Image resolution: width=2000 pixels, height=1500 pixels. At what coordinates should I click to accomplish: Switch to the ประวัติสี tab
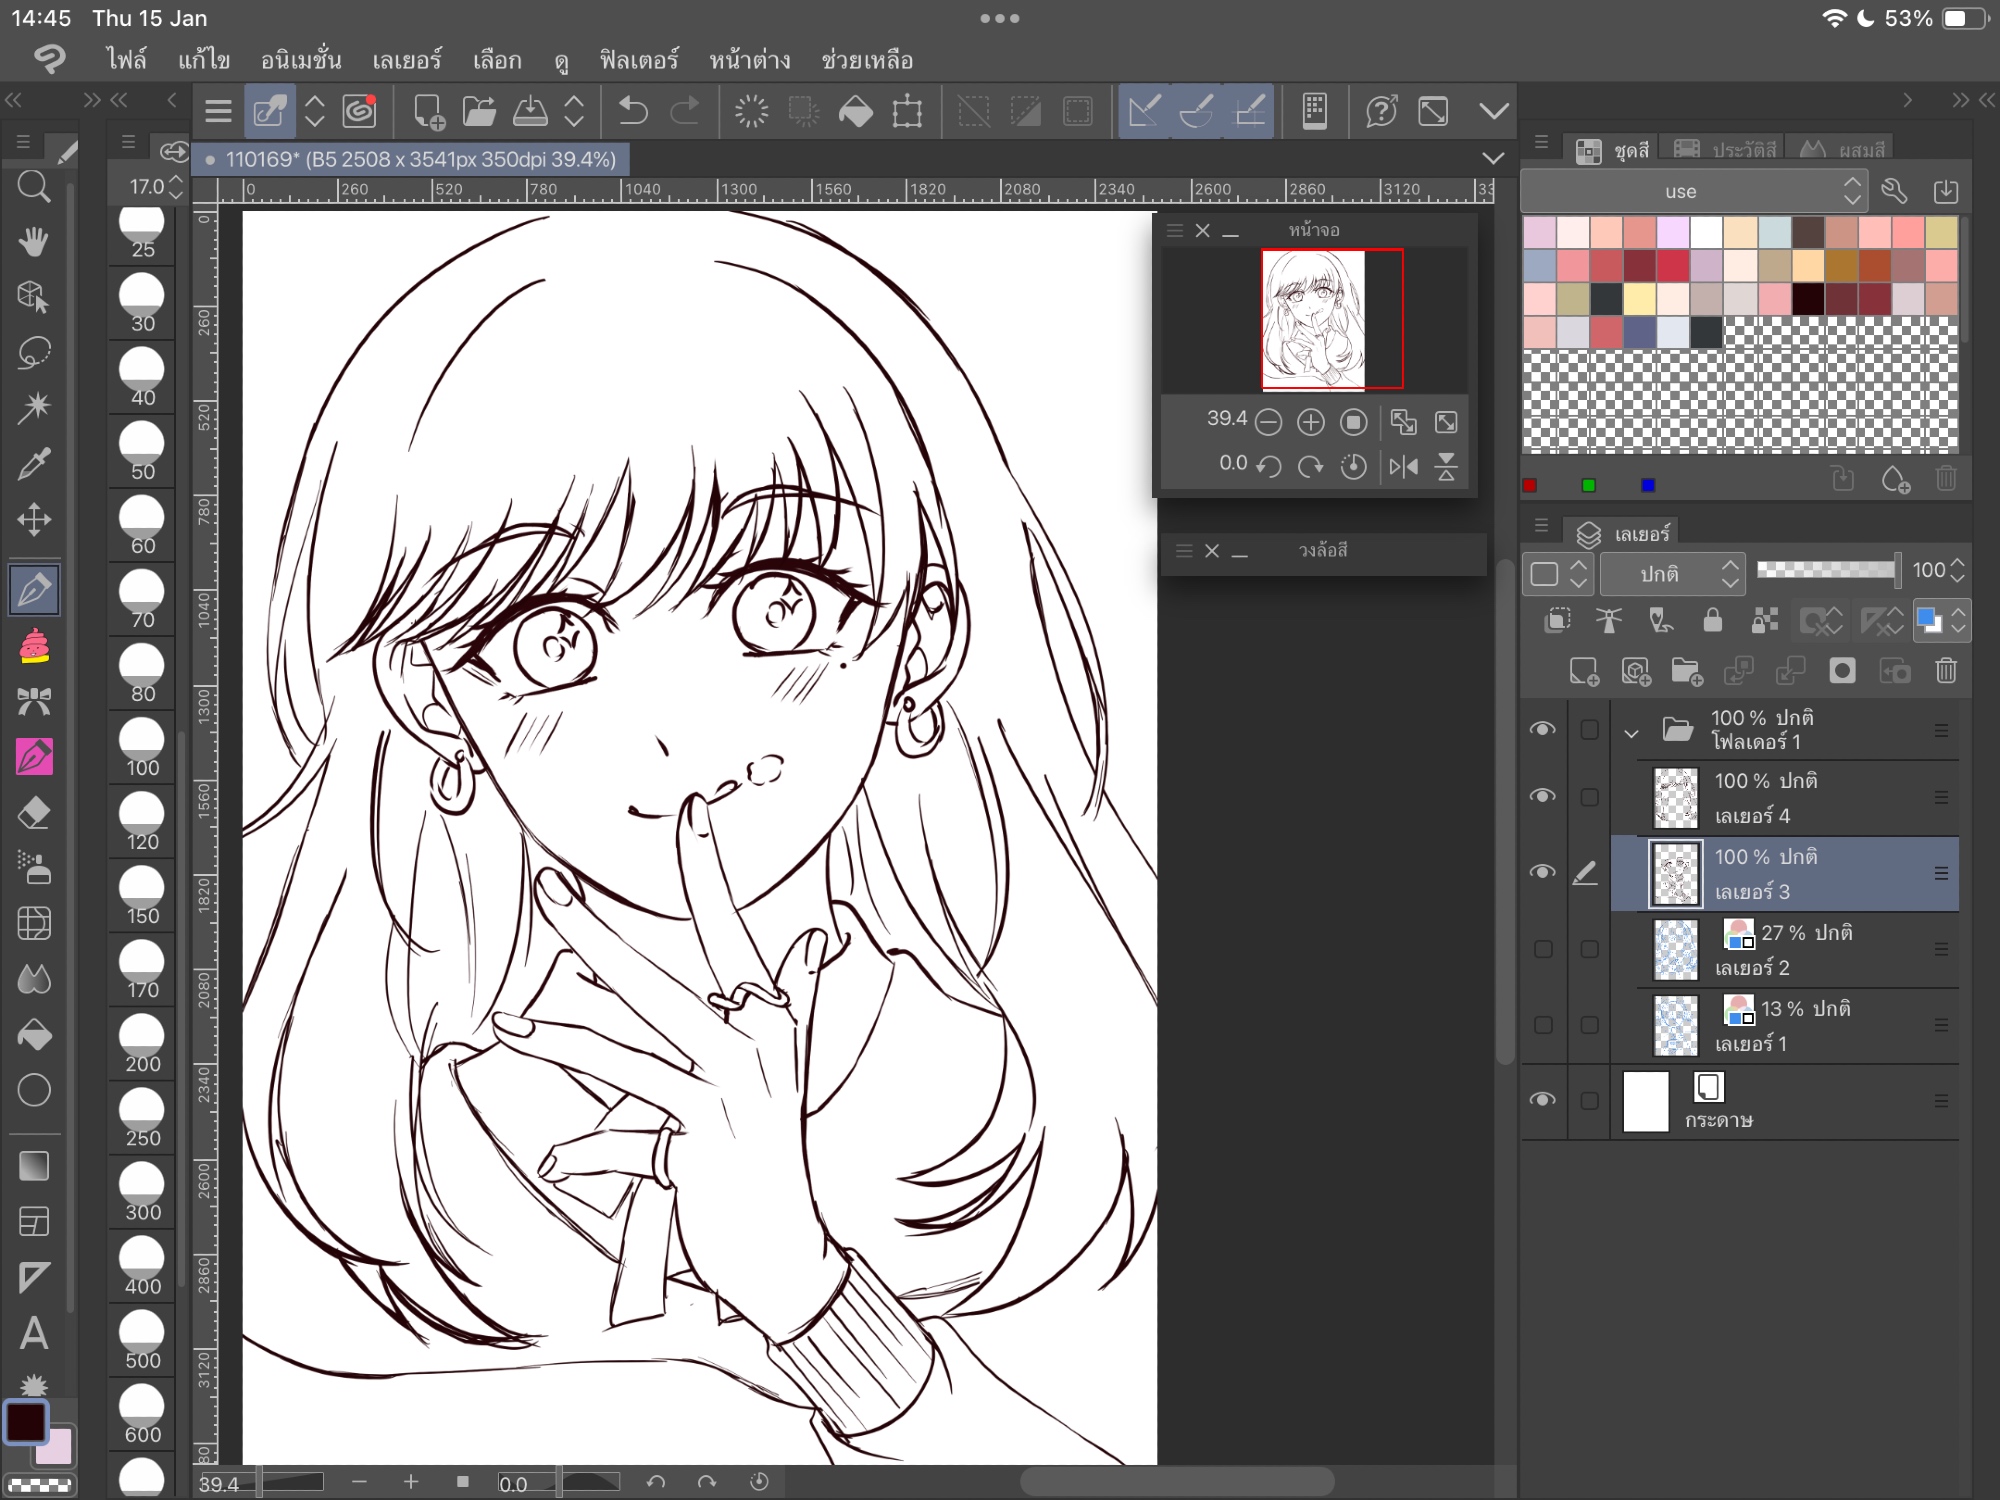pos(1725,150)
